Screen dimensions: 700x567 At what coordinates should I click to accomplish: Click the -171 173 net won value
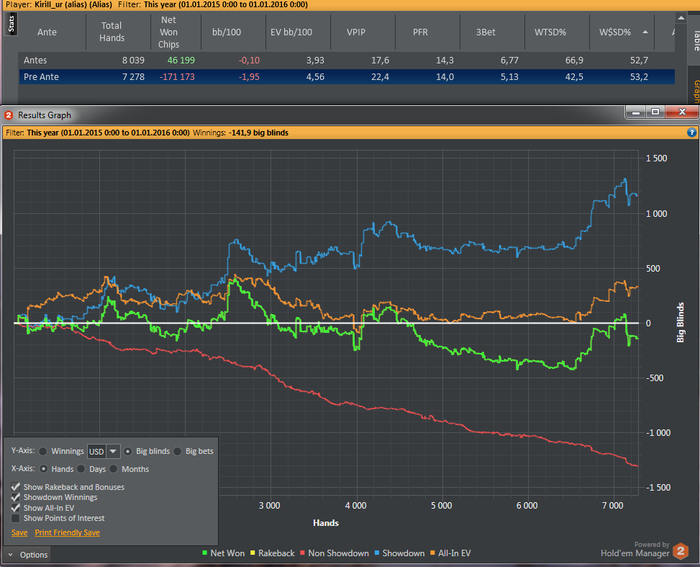tap(177, 77)
